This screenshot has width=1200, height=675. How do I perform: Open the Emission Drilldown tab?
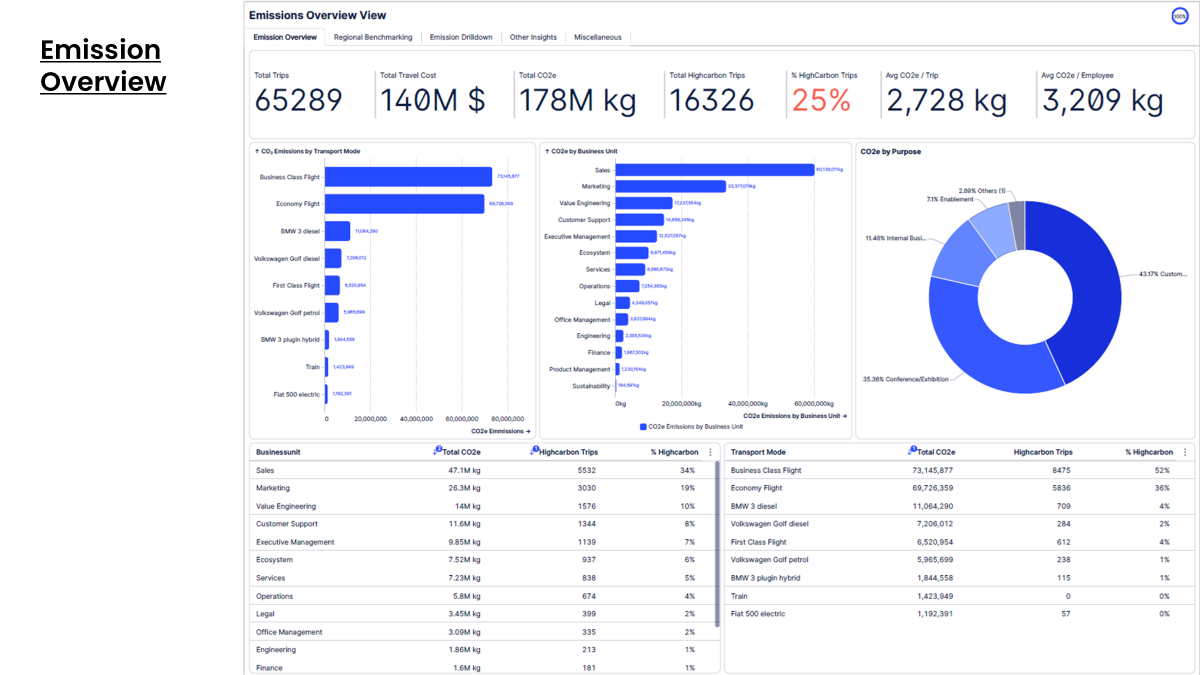click(461, 37)
